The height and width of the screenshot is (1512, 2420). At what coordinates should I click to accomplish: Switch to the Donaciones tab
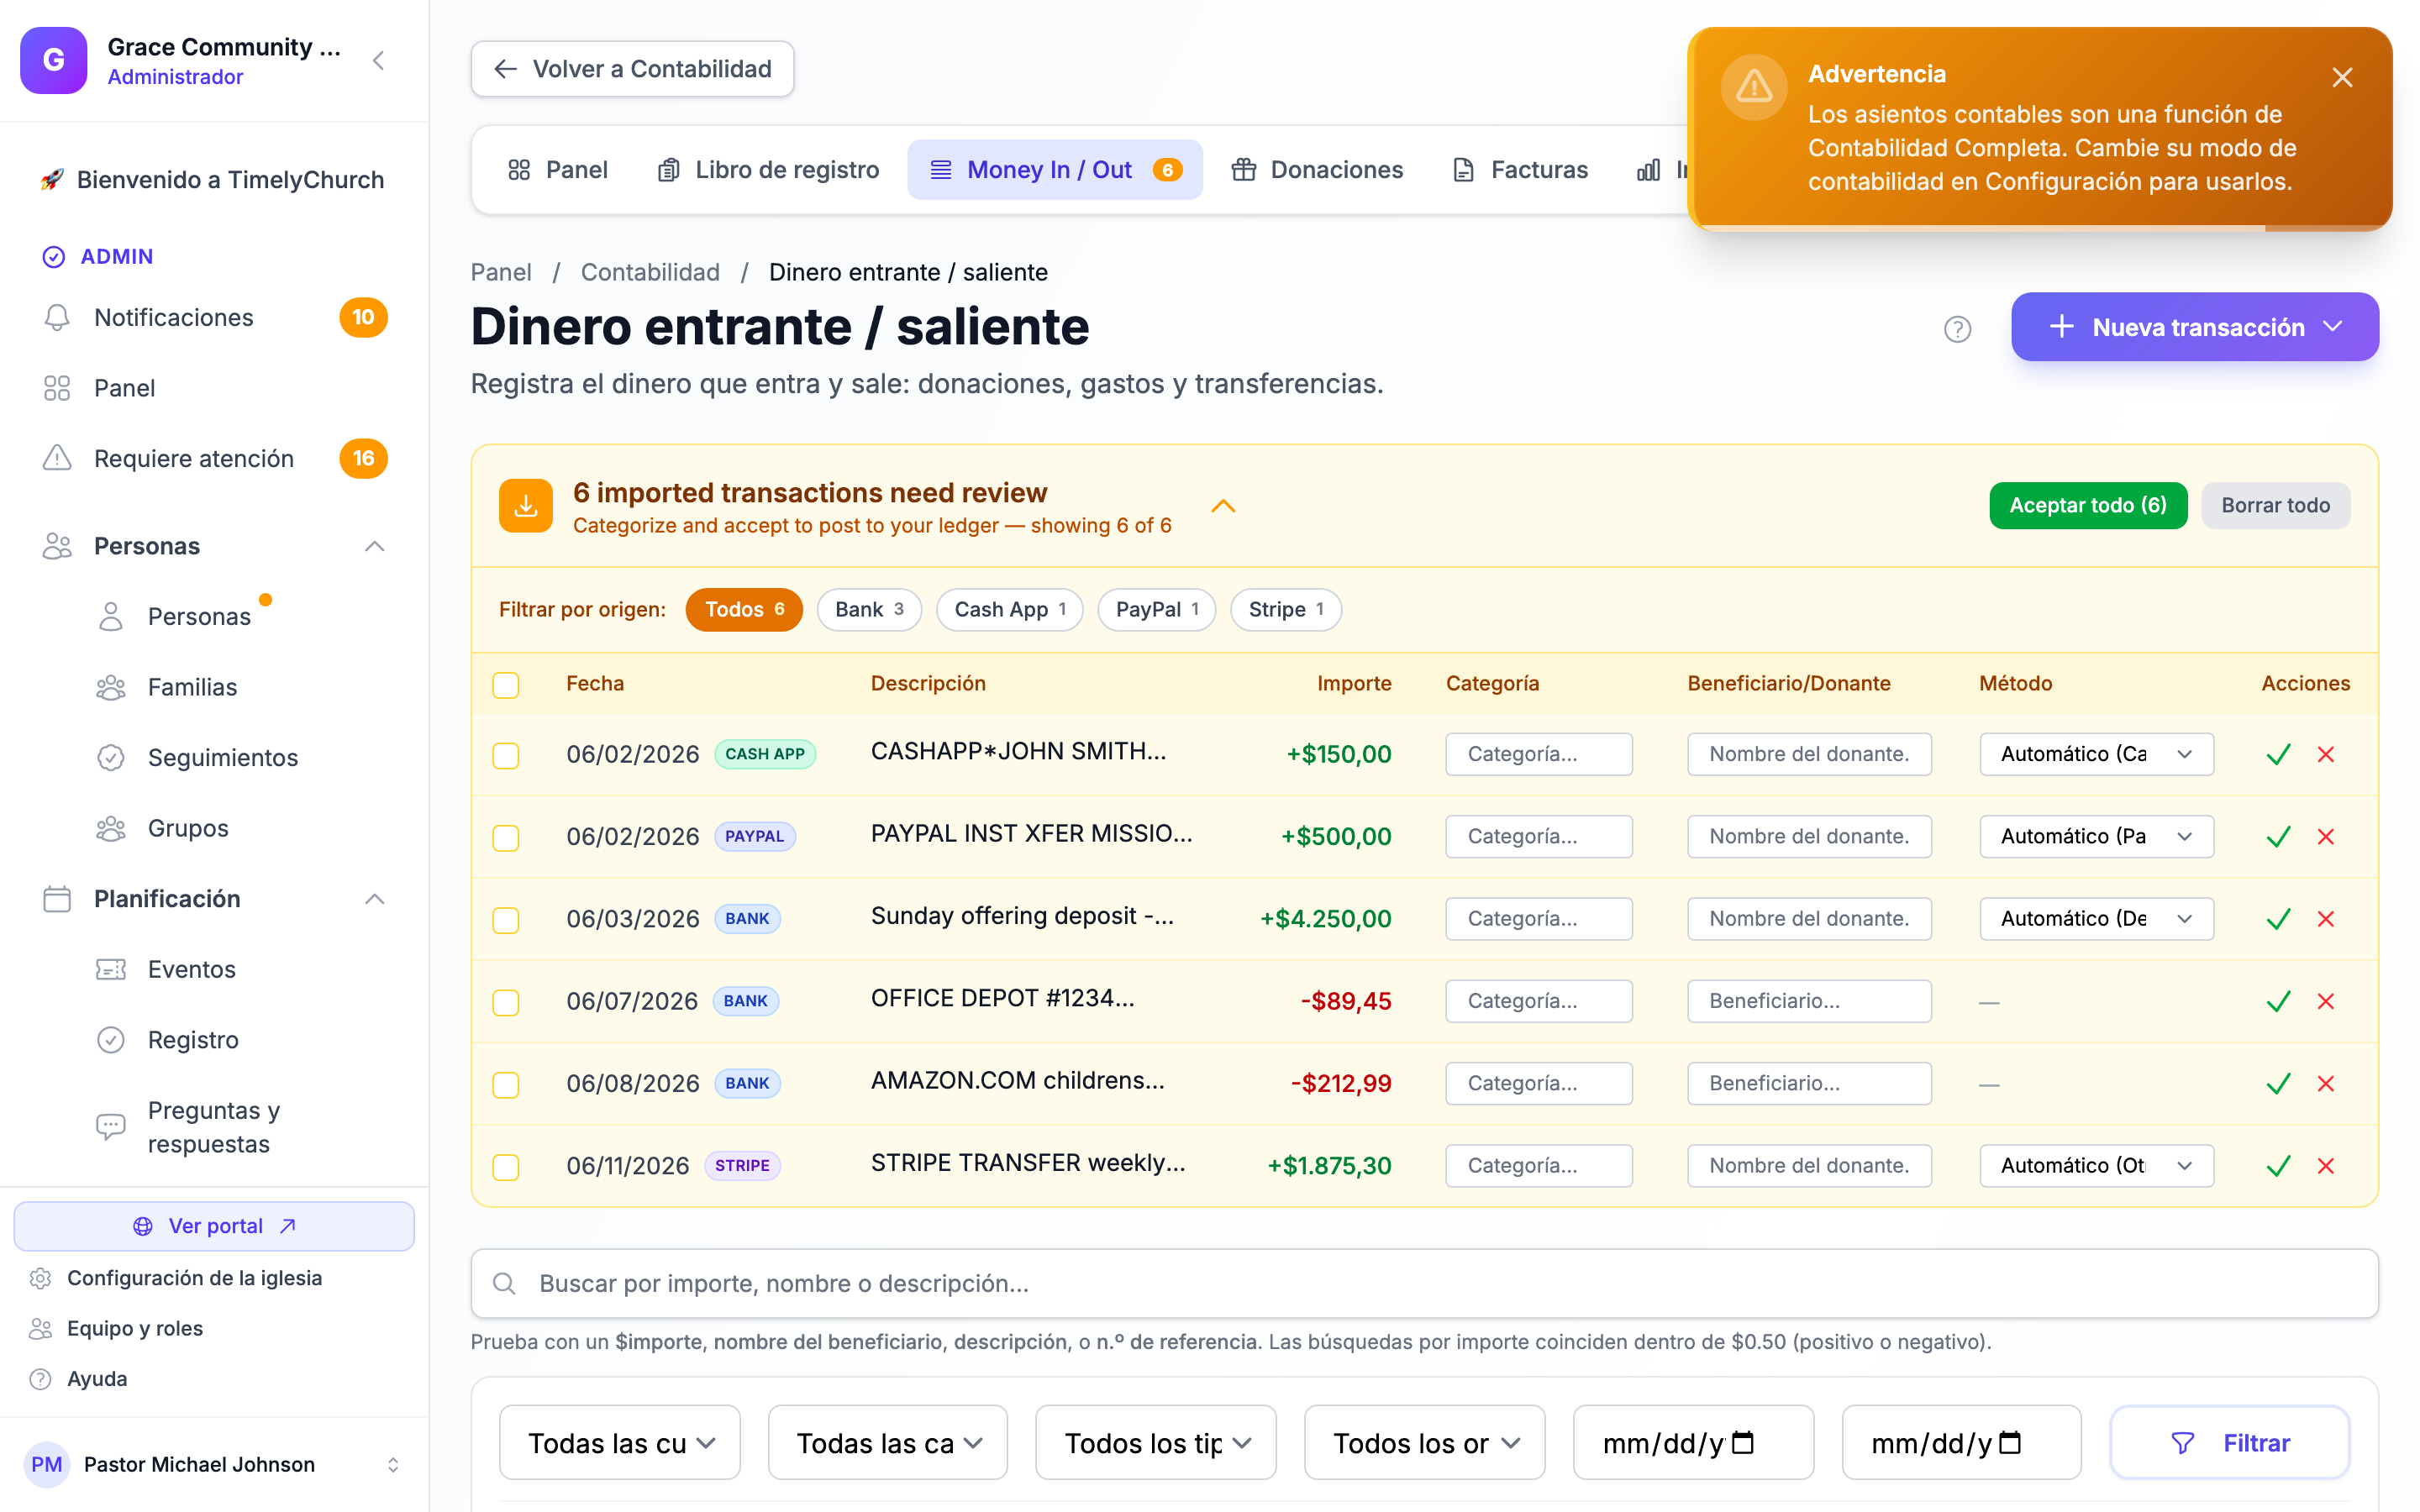[x=1317, y=170]
